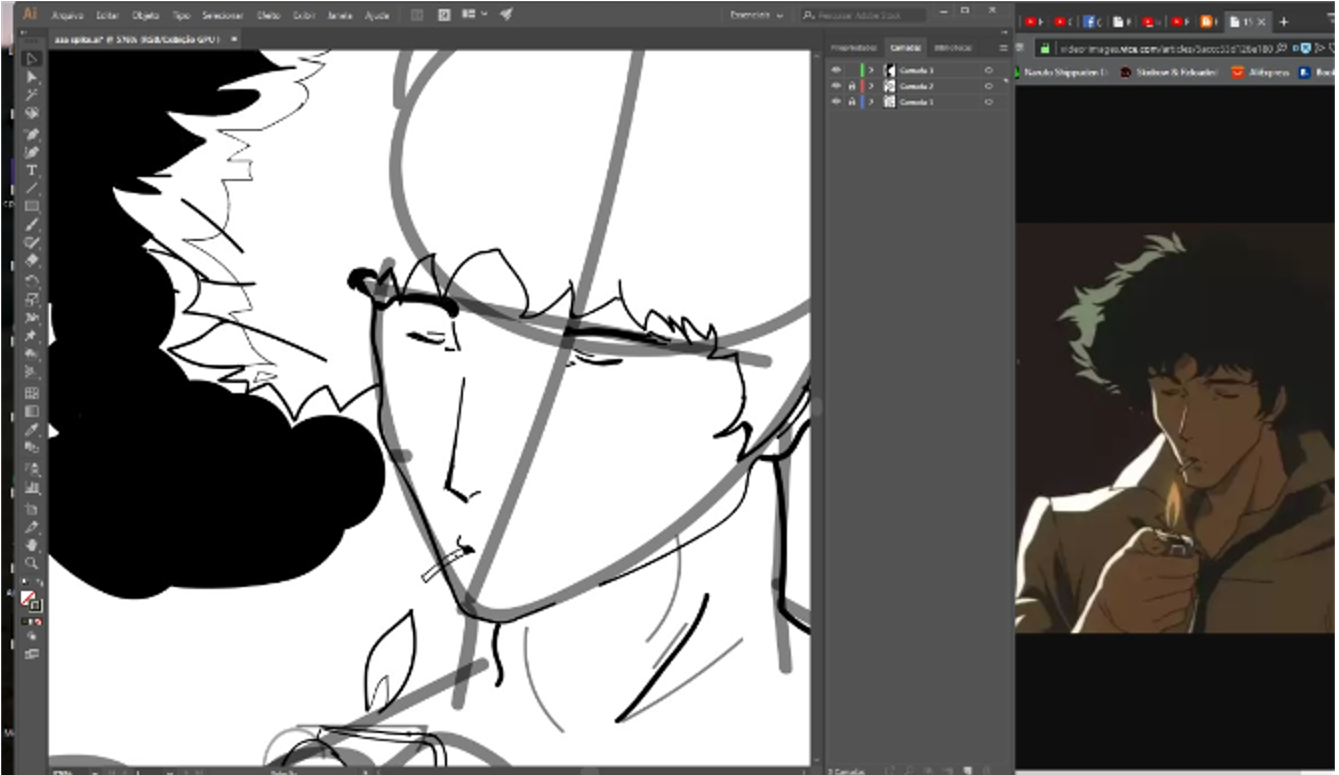This screenshot has width=1339, height=775.
Task: Select the Pen tool
Action: point(32,133)
